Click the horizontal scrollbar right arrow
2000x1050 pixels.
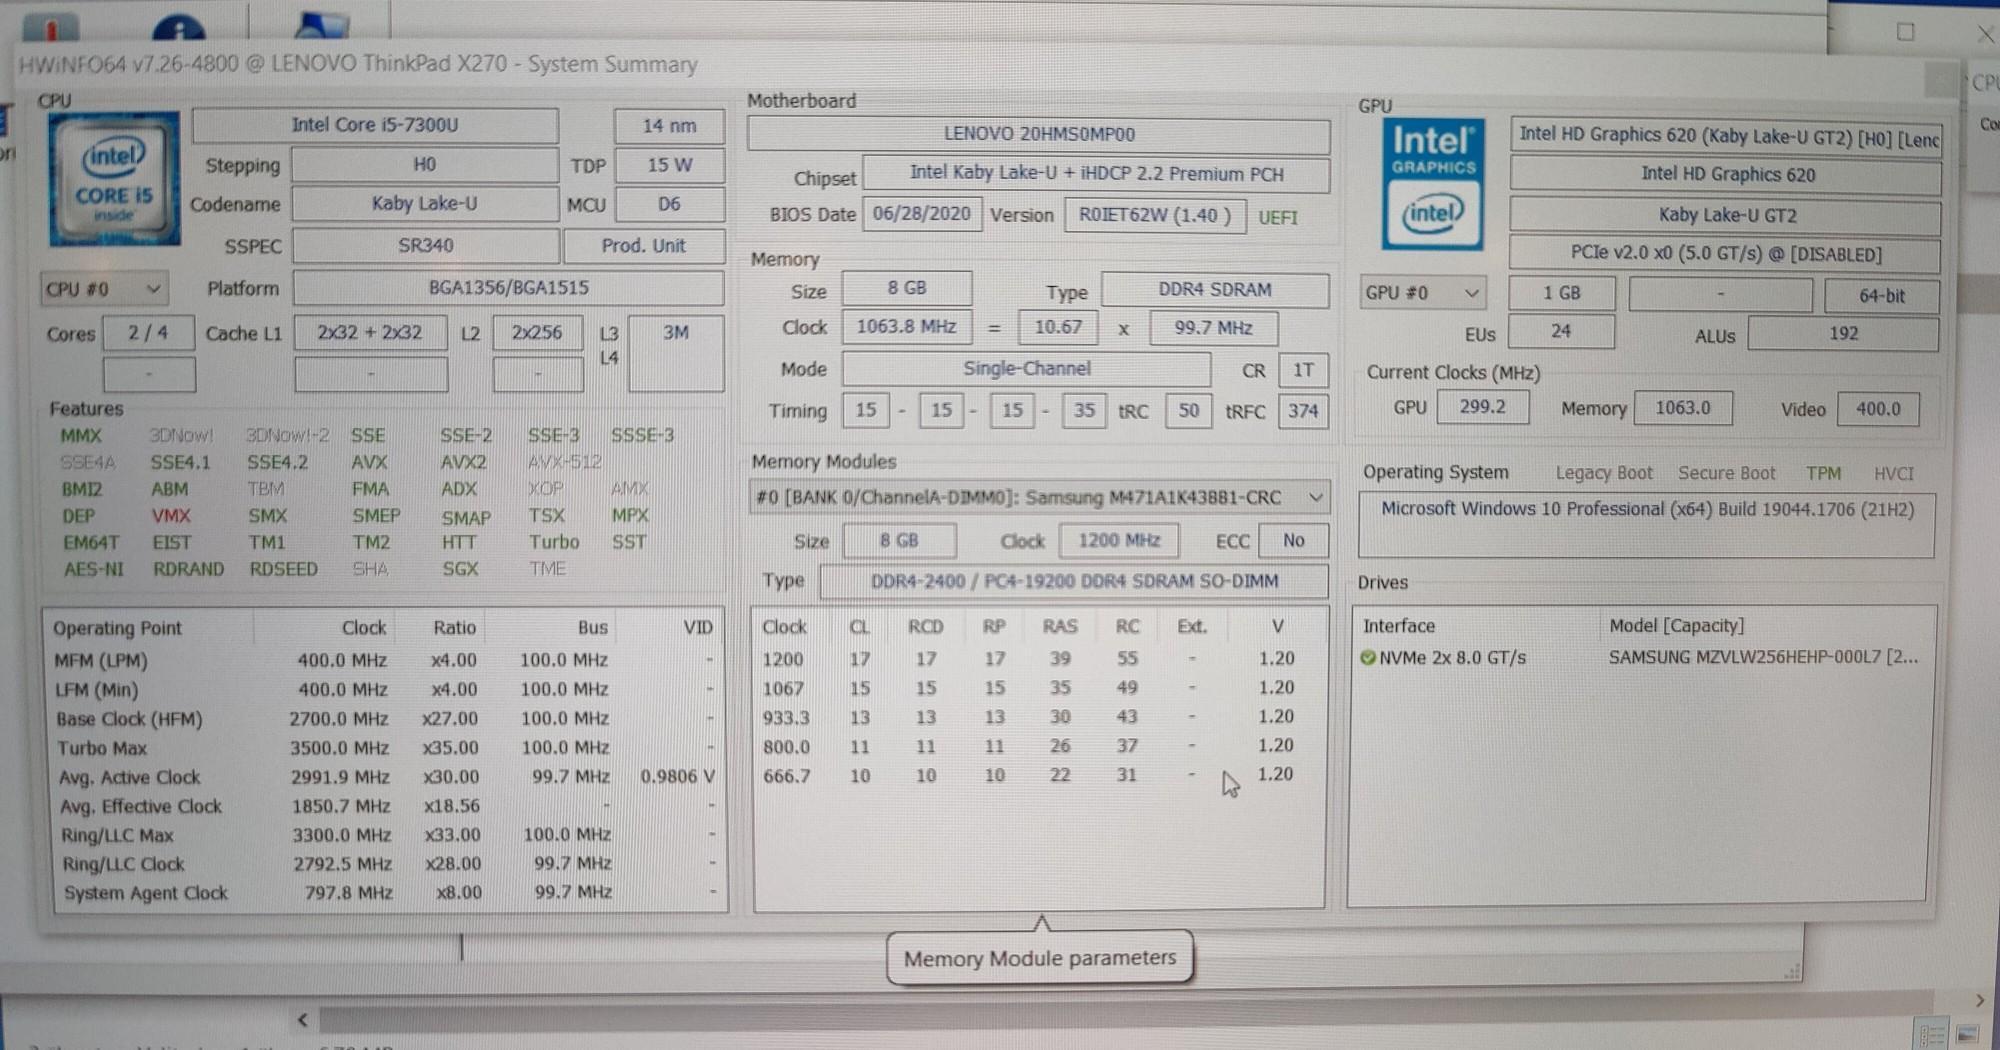pos(1979,1000)
